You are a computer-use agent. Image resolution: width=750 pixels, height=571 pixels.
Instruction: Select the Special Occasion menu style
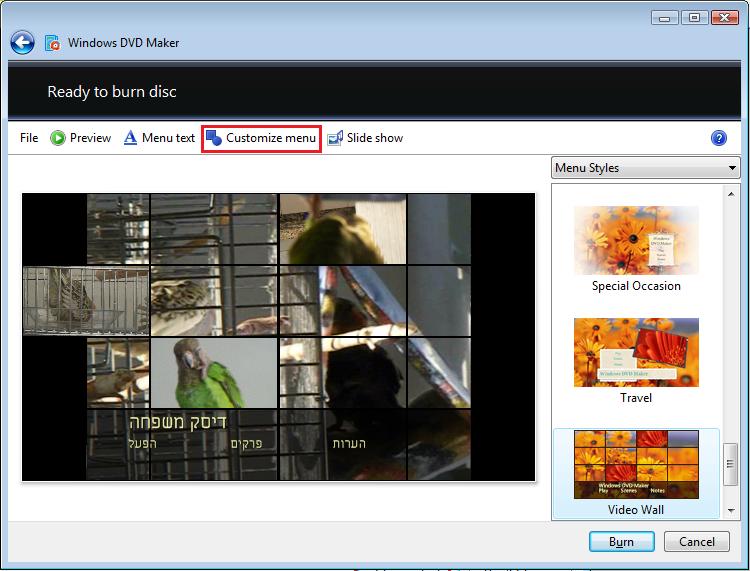point(636,249)
